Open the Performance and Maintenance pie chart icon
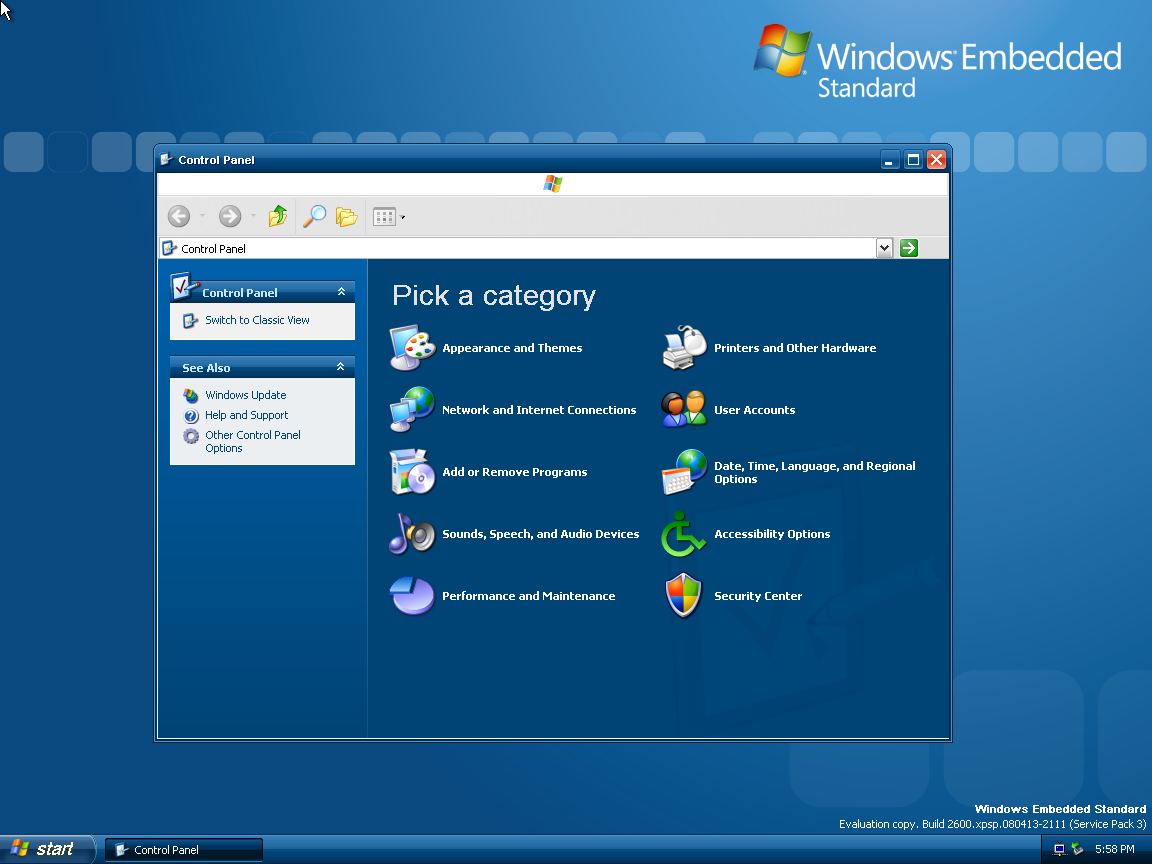 pos(412,596)
